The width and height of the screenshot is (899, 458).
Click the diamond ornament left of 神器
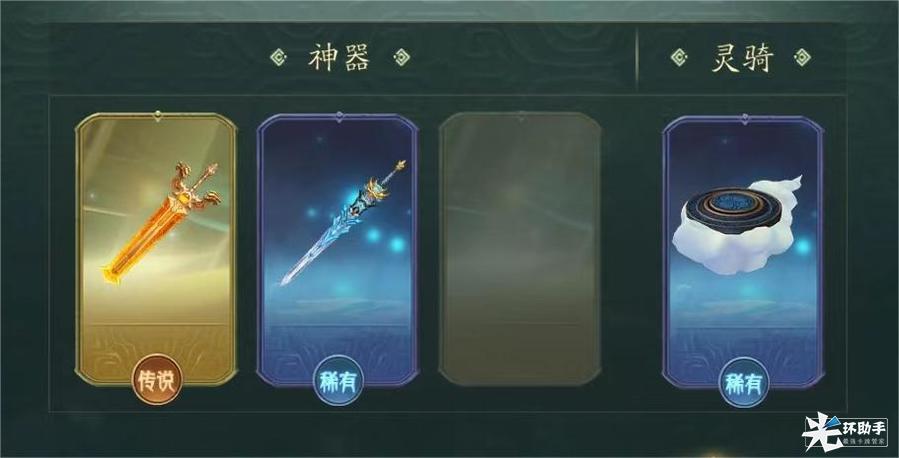[x=278, y=57]
